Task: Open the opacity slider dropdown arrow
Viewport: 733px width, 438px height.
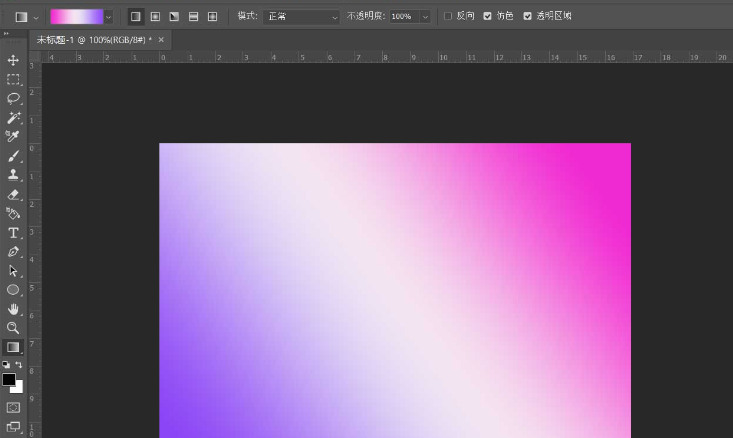Action: pyautogui.click(x=425, y=17)
